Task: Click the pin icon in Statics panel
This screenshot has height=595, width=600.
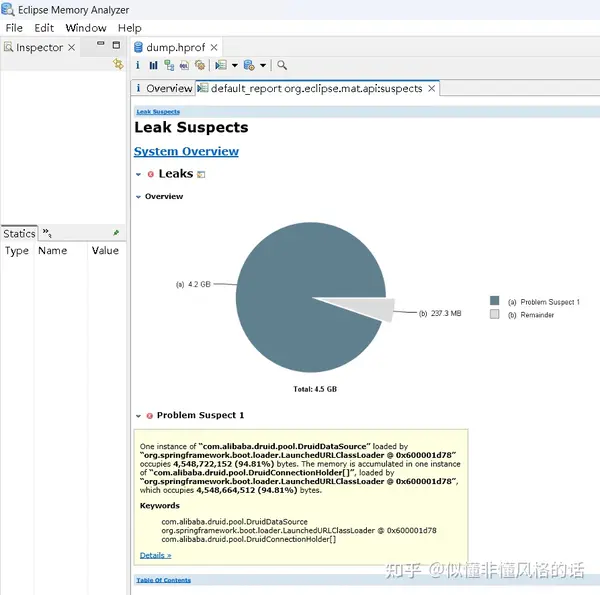Action: (116, 233)
